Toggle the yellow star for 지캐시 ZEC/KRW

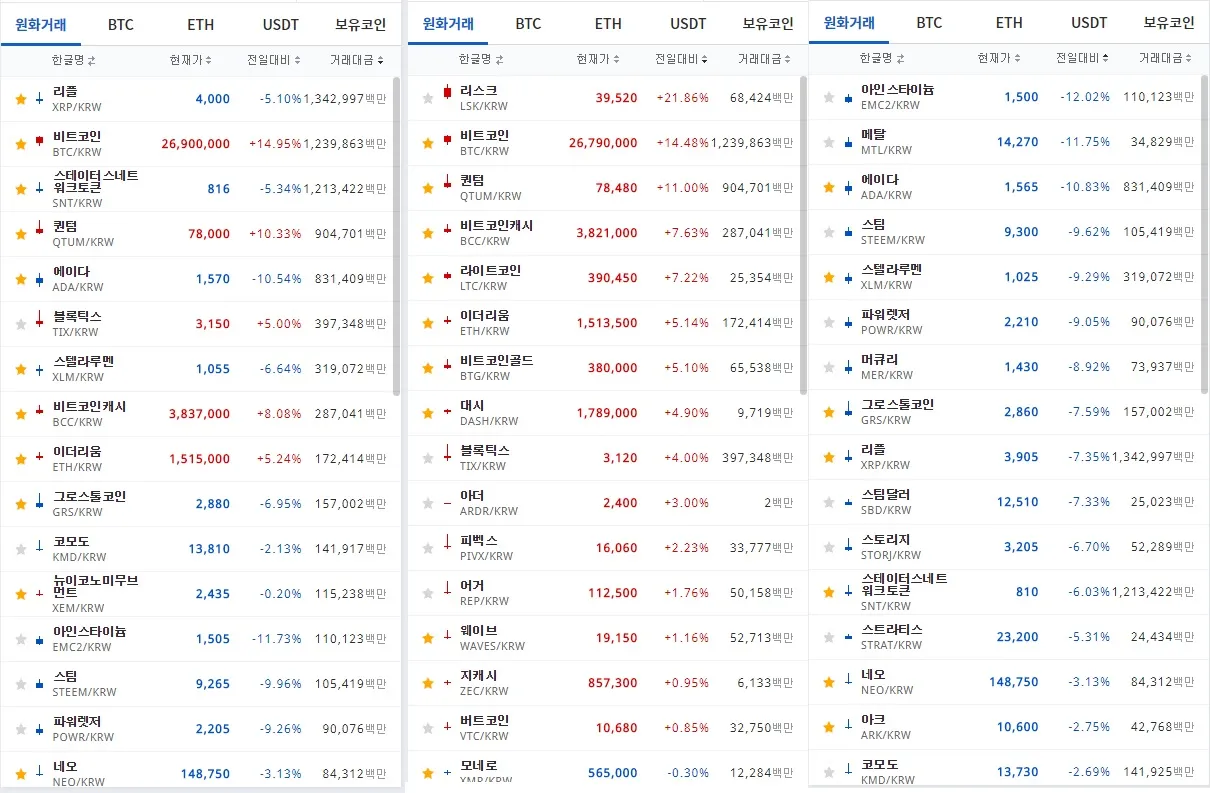(428, 683)
